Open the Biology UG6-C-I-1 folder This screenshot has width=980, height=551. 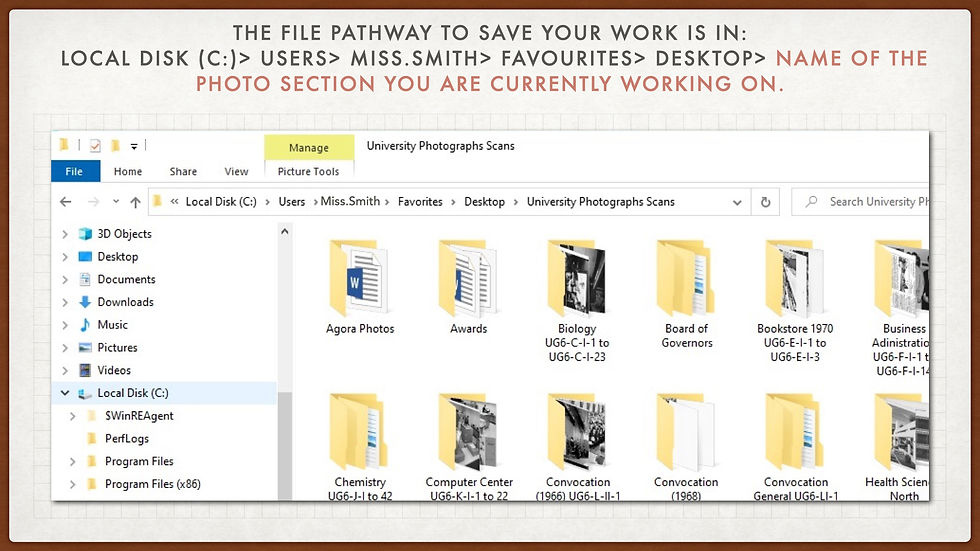tap(577, 300)
